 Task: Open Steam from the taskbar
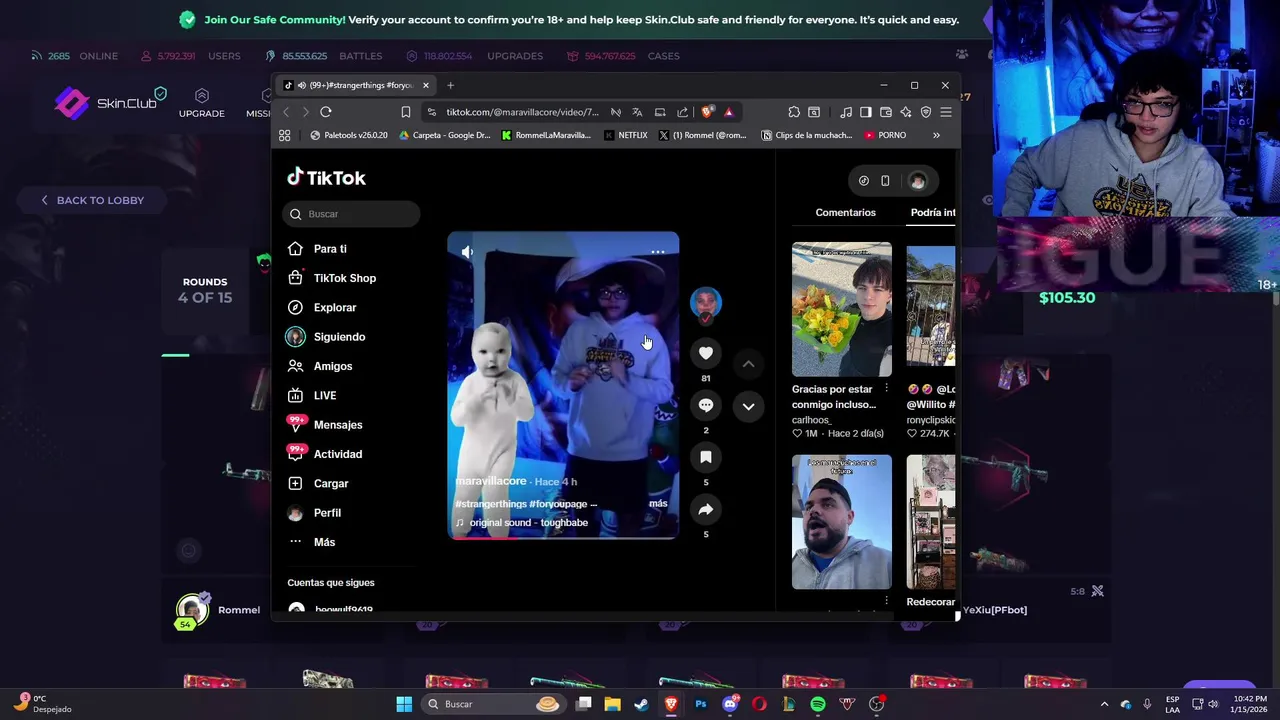point(641,704)
